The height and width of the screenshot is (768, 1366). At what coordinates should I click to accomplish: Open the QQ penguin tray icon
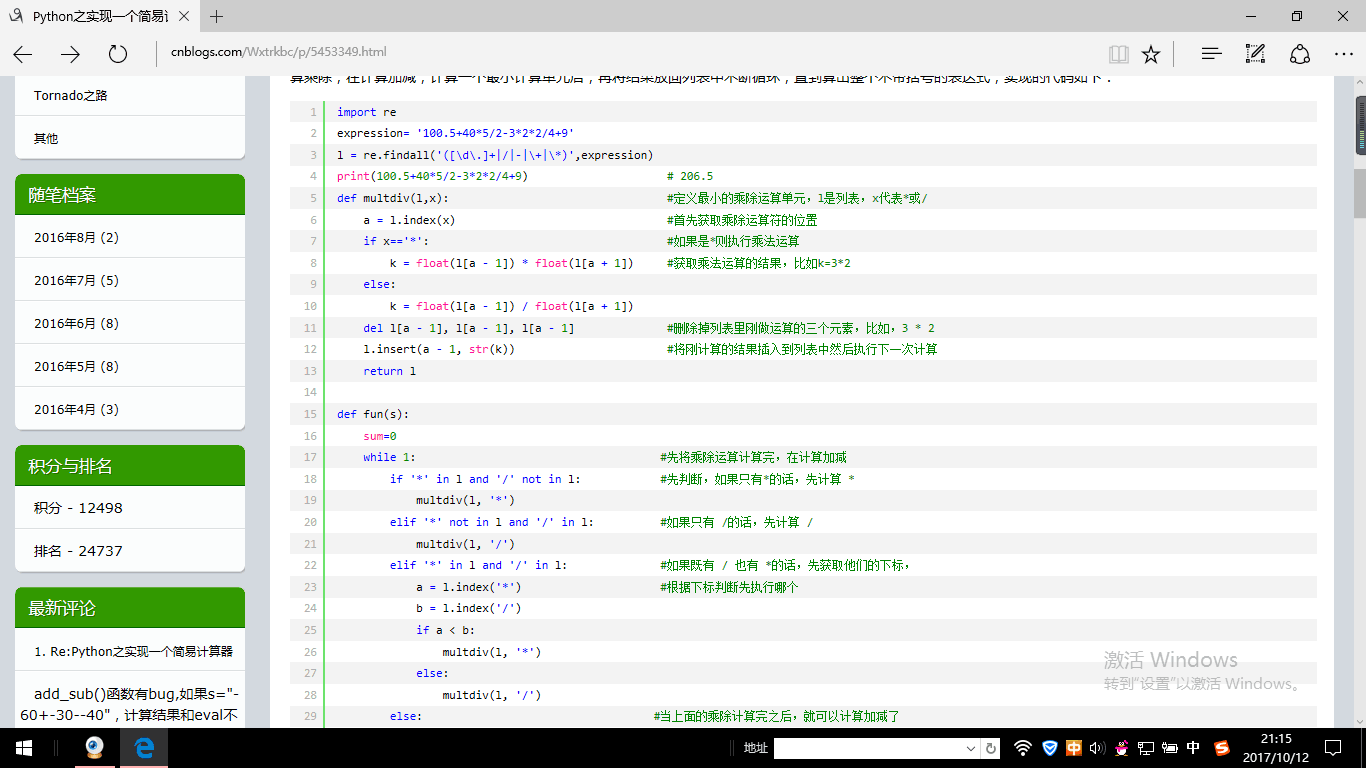(x=1122, y=748)
